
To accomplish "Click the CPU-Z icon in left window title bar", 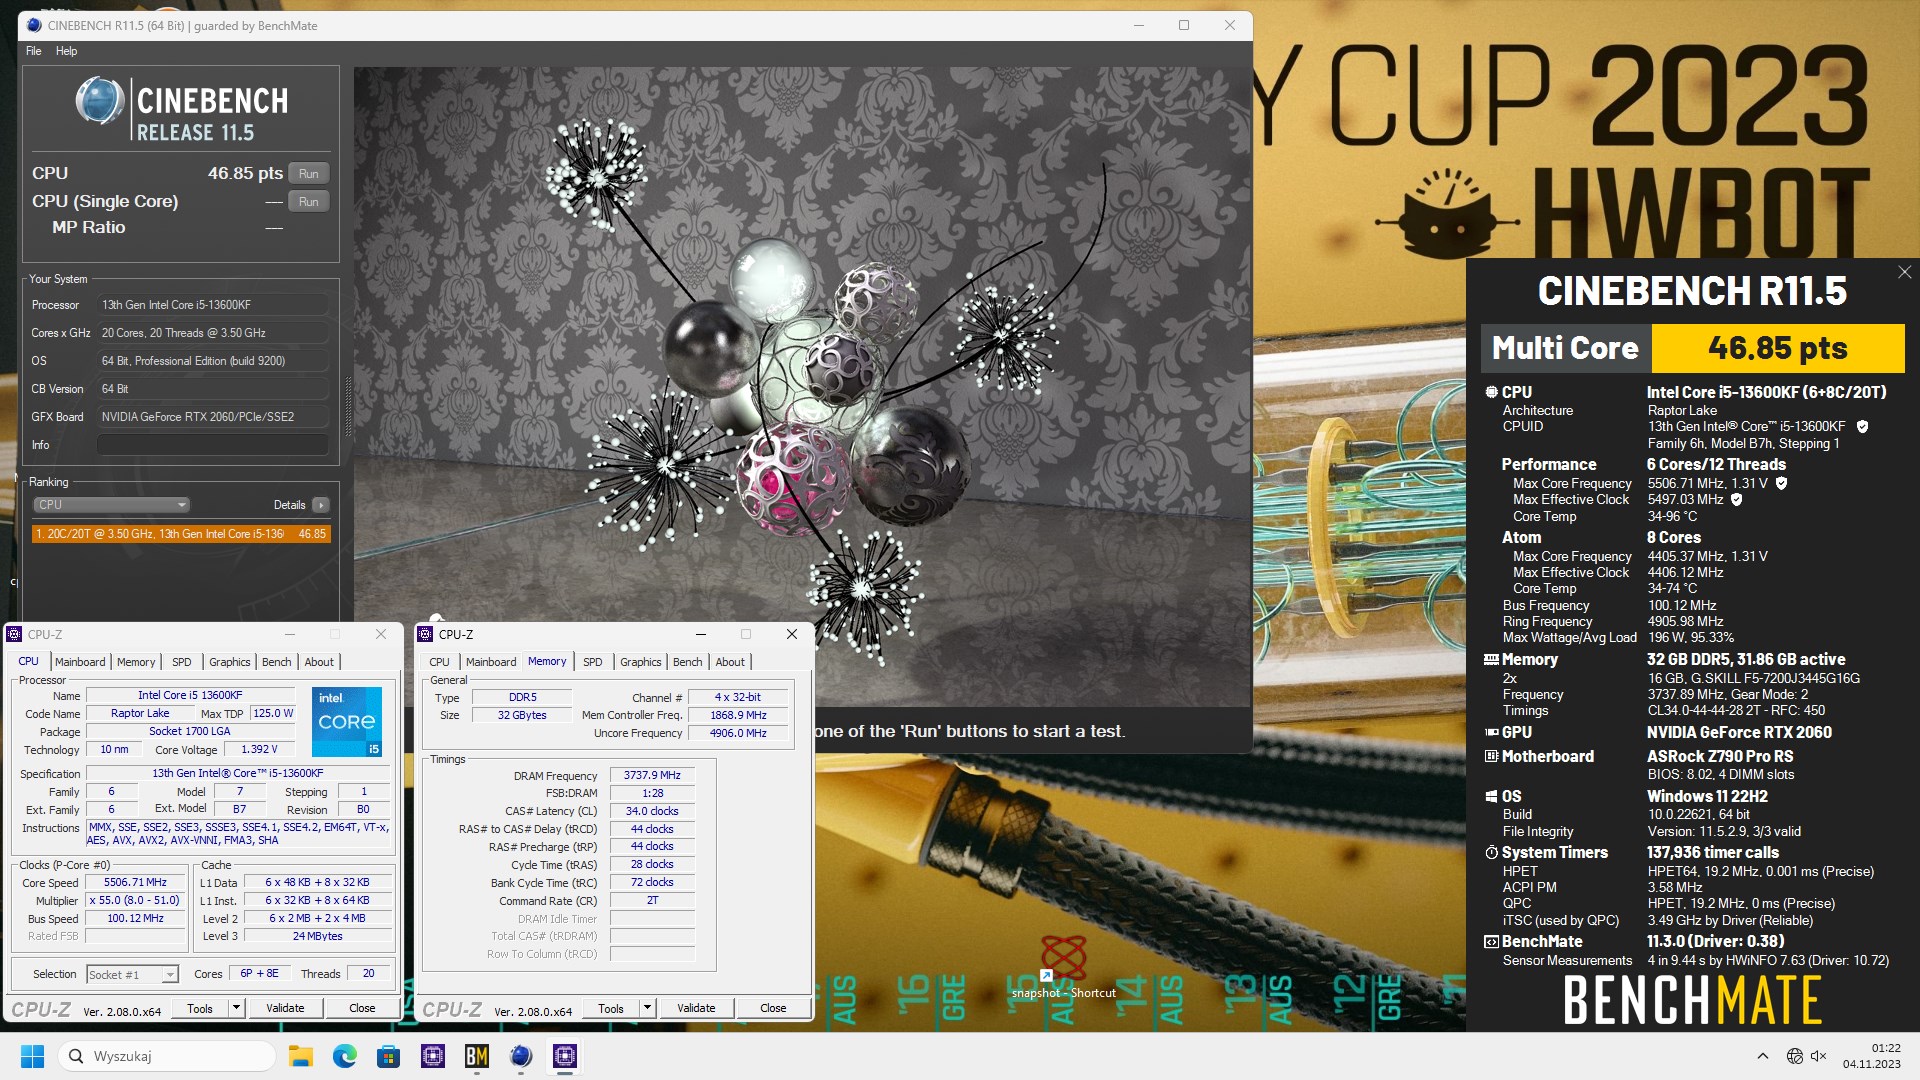I will 14,634.
